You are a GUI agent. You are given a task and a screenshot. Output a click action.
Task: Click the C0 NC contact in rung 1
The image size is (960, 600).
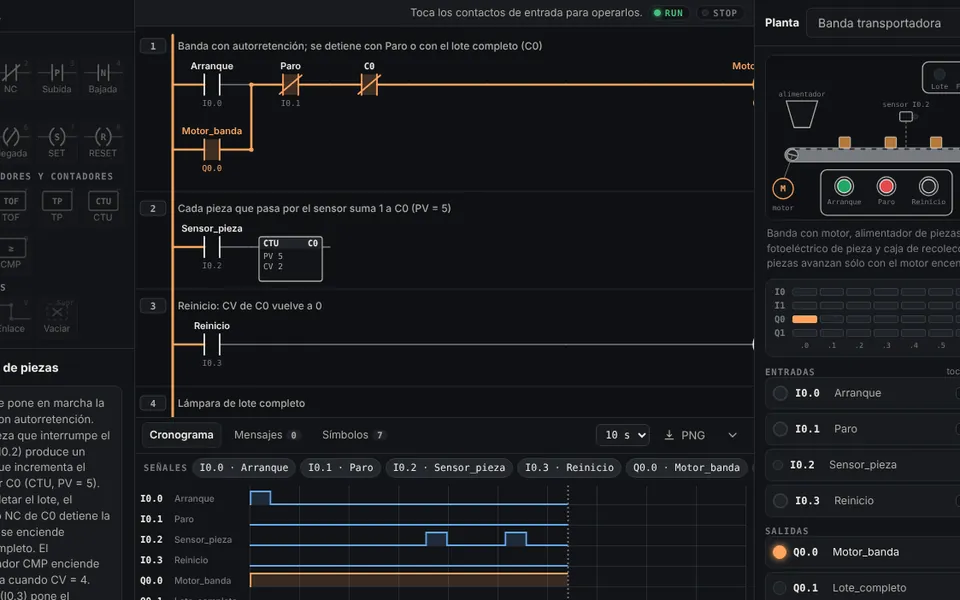point(369,84)
